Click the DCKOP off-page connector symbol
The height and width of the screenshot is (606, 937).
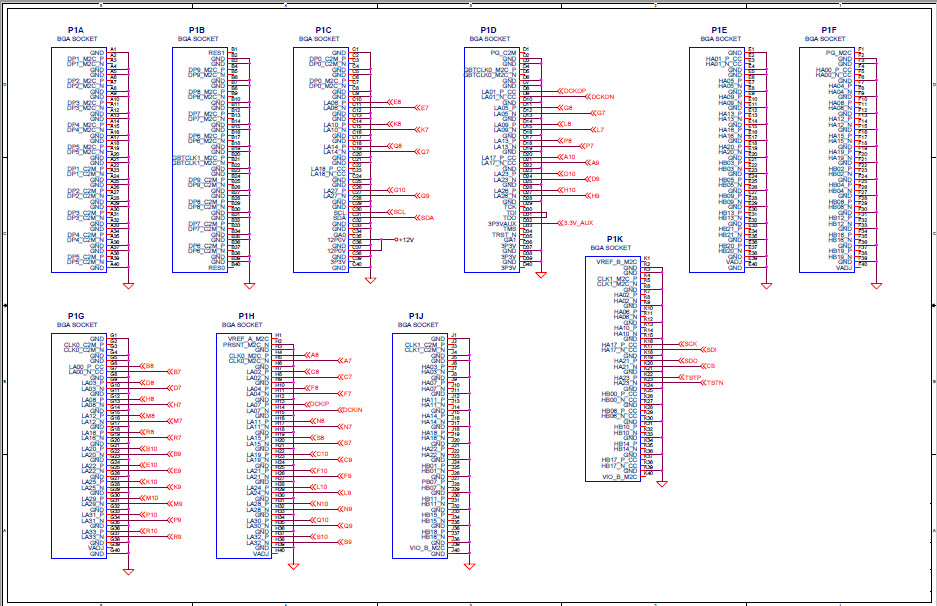tap(570, 91)
